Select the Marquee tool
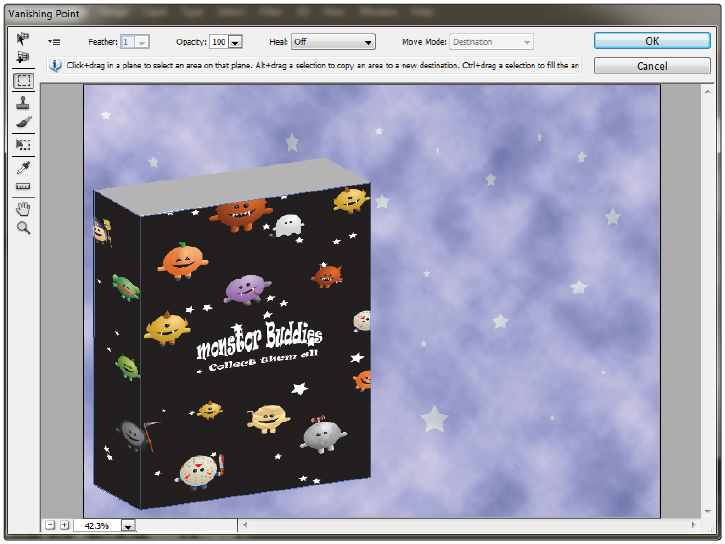725x544 pixels. coord(23,81)
